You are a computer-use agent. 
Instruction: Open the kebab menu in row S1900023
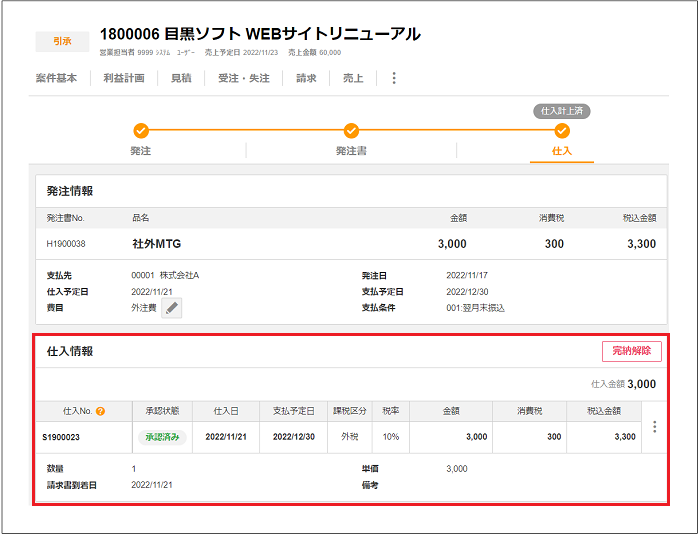tap(655, 427)
